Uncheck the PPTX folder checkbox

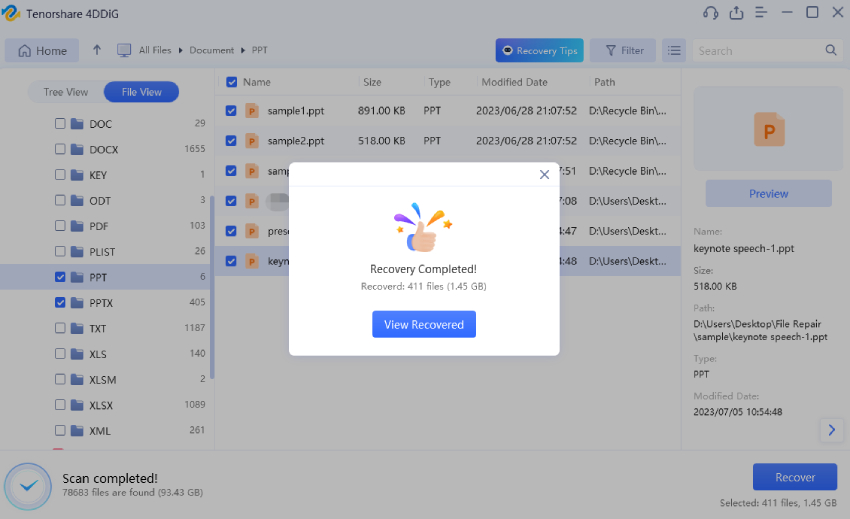coord(60,303)
